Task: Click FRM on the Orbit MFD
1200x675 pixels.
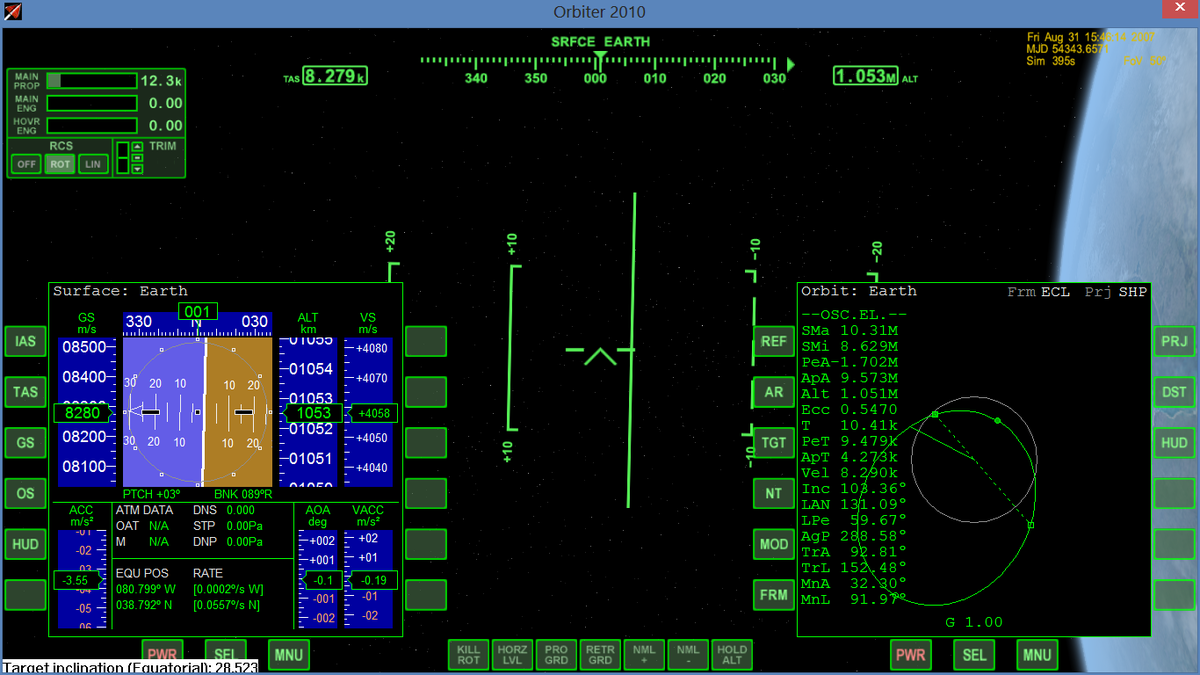Action: pos(773,595)
